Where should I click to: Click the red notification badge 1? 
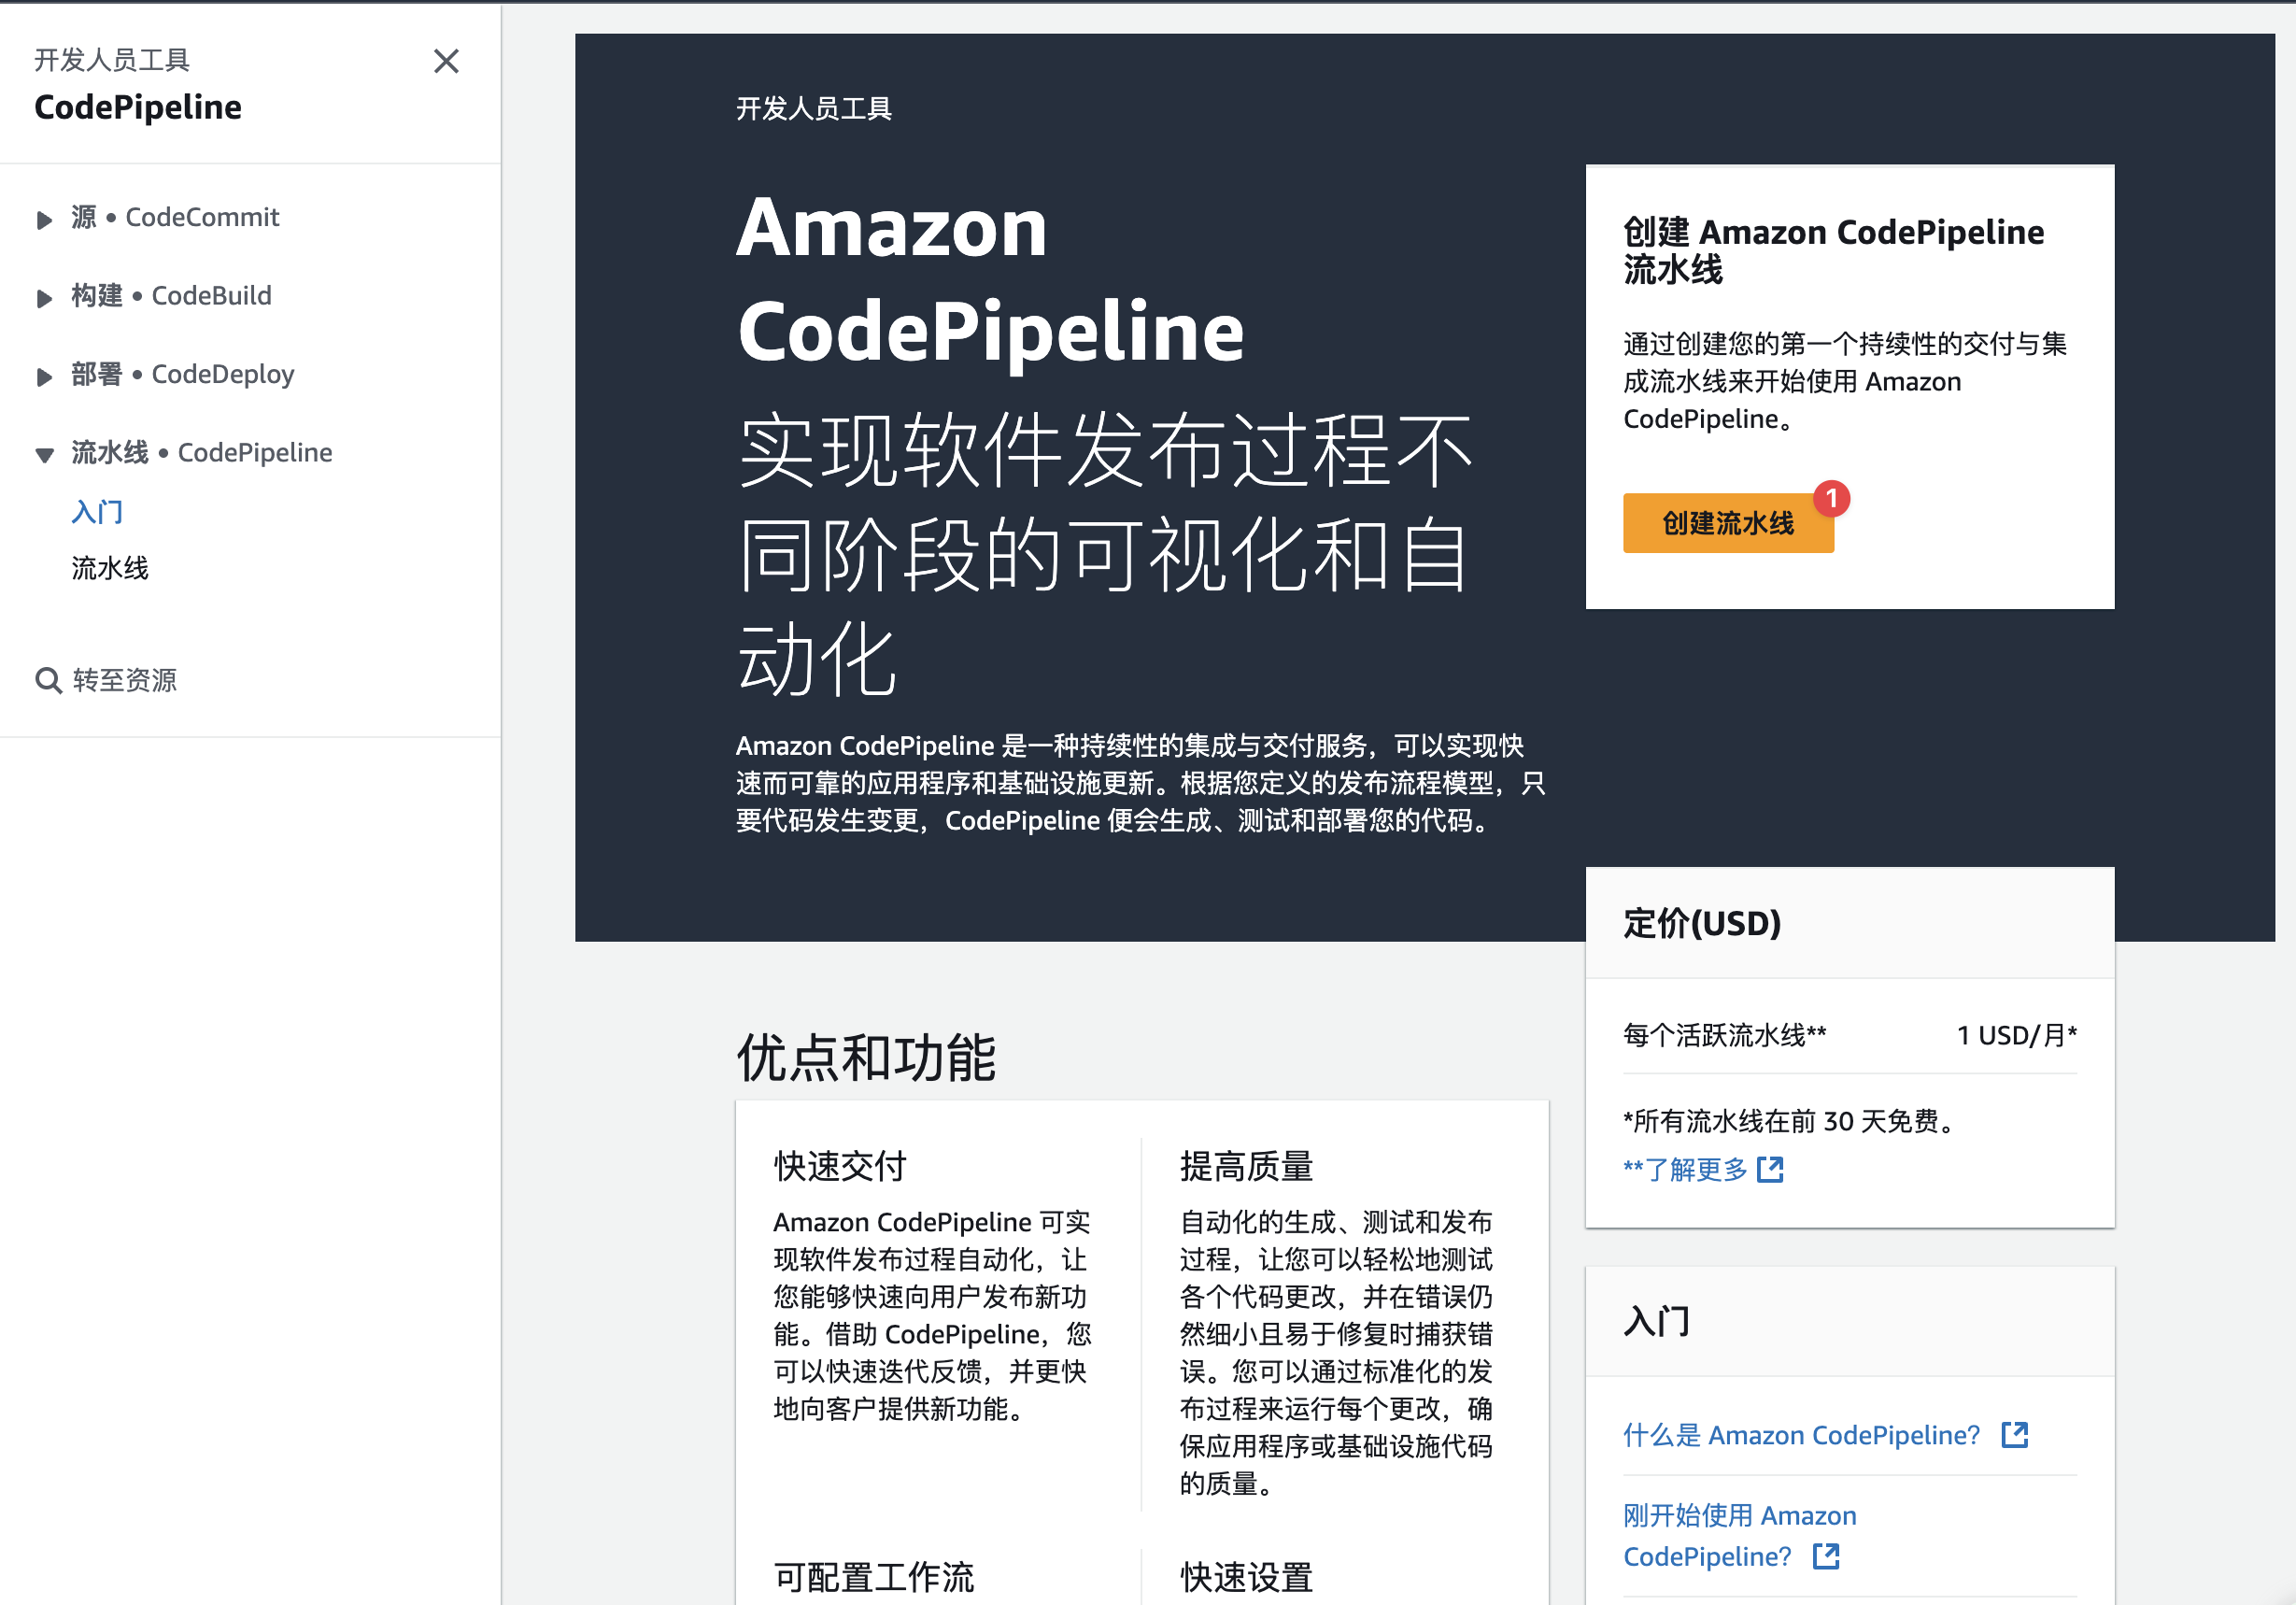coord(1831,497)
